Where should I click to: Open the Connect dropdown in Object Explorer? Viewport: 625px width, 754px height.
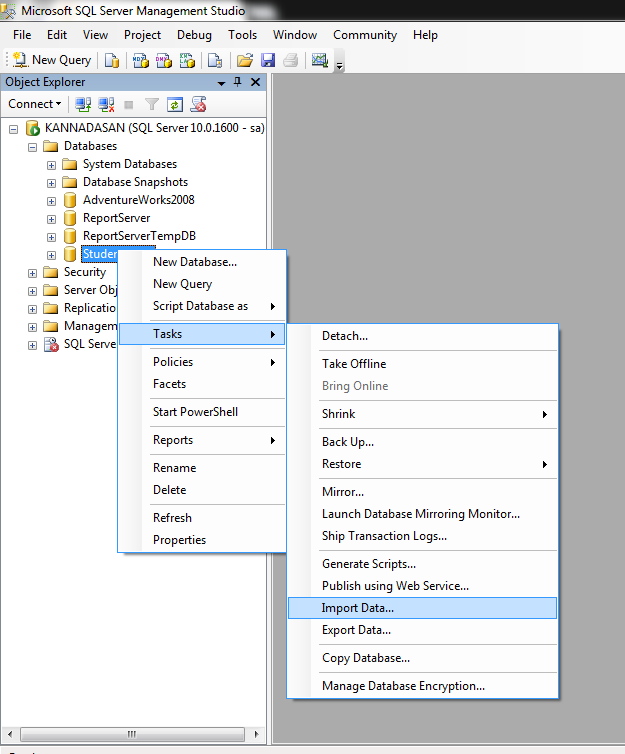click(35, 104)
